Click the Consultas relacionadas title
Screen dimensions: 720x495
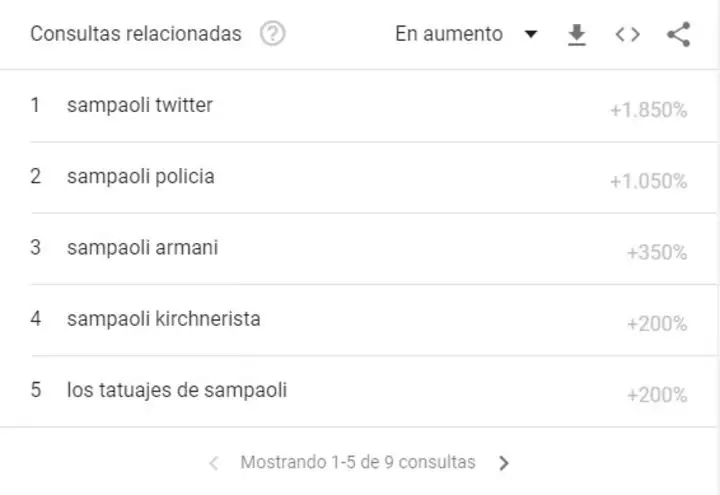coord(135,34)
